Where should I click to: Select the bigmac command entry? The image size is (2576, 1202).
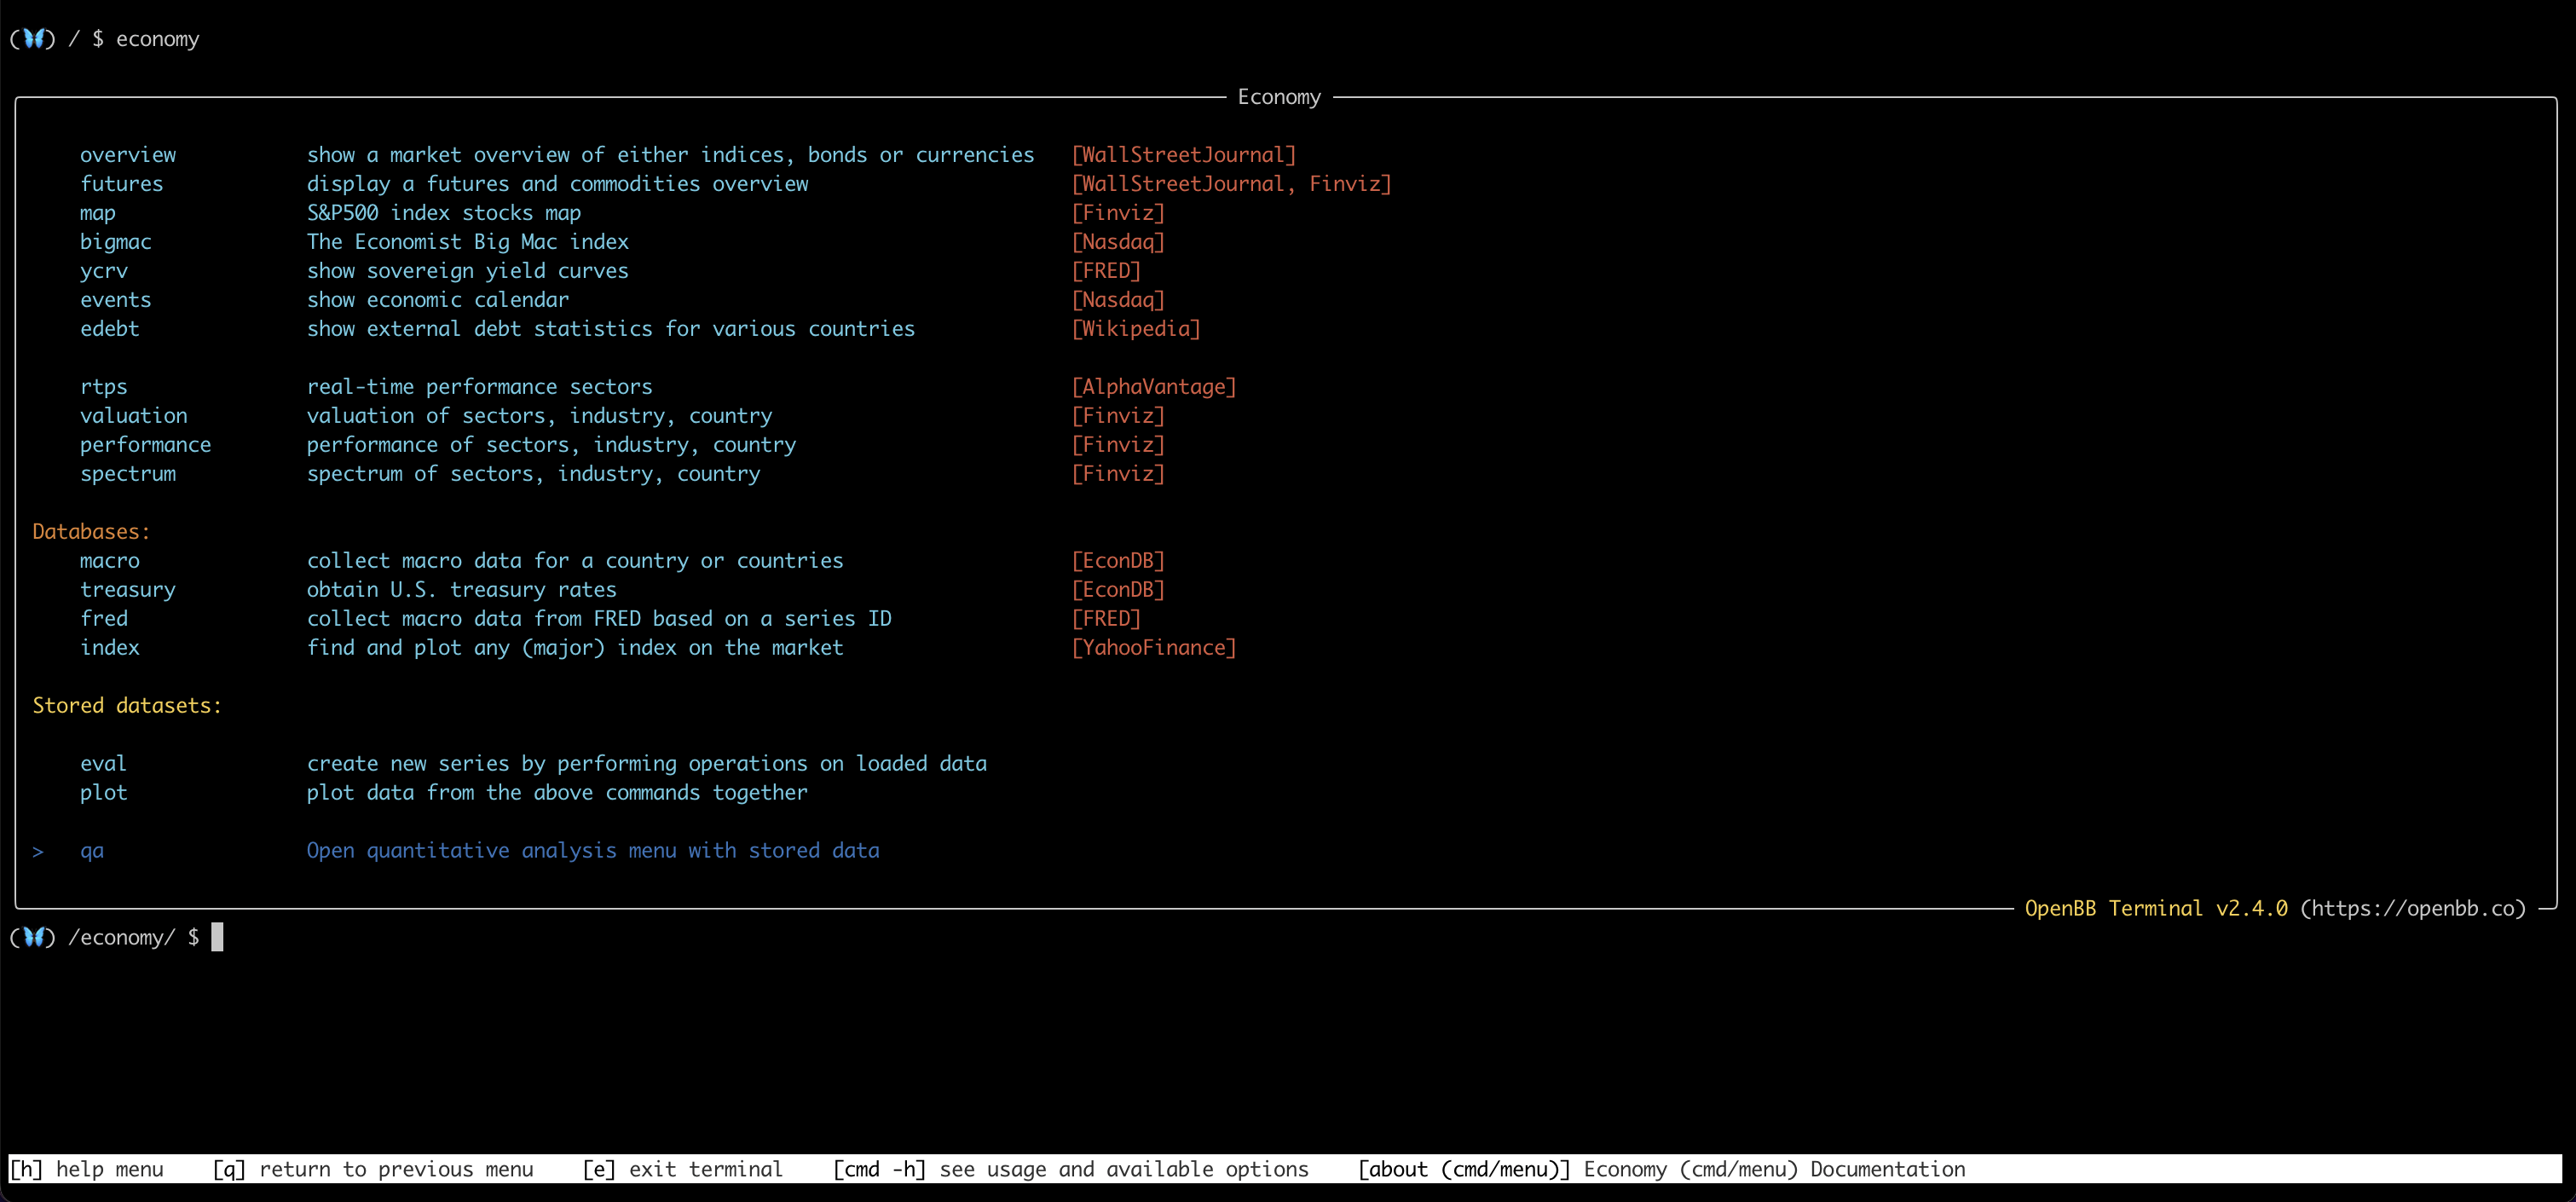tap(116, 242)
